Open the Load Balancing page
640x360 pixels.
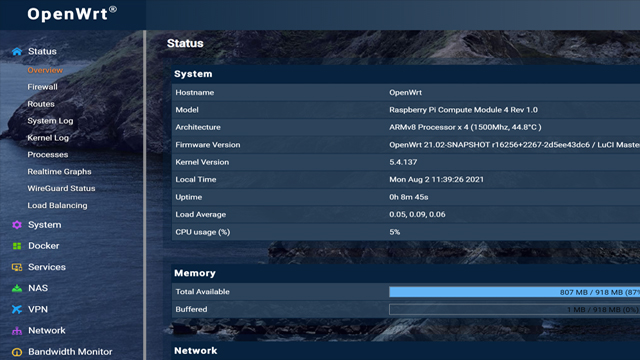[x=57, y=206]
